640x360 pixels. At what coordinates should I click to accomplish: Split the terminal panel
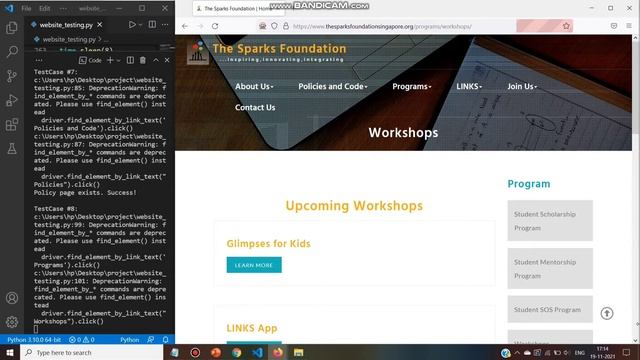click(130, 60)
